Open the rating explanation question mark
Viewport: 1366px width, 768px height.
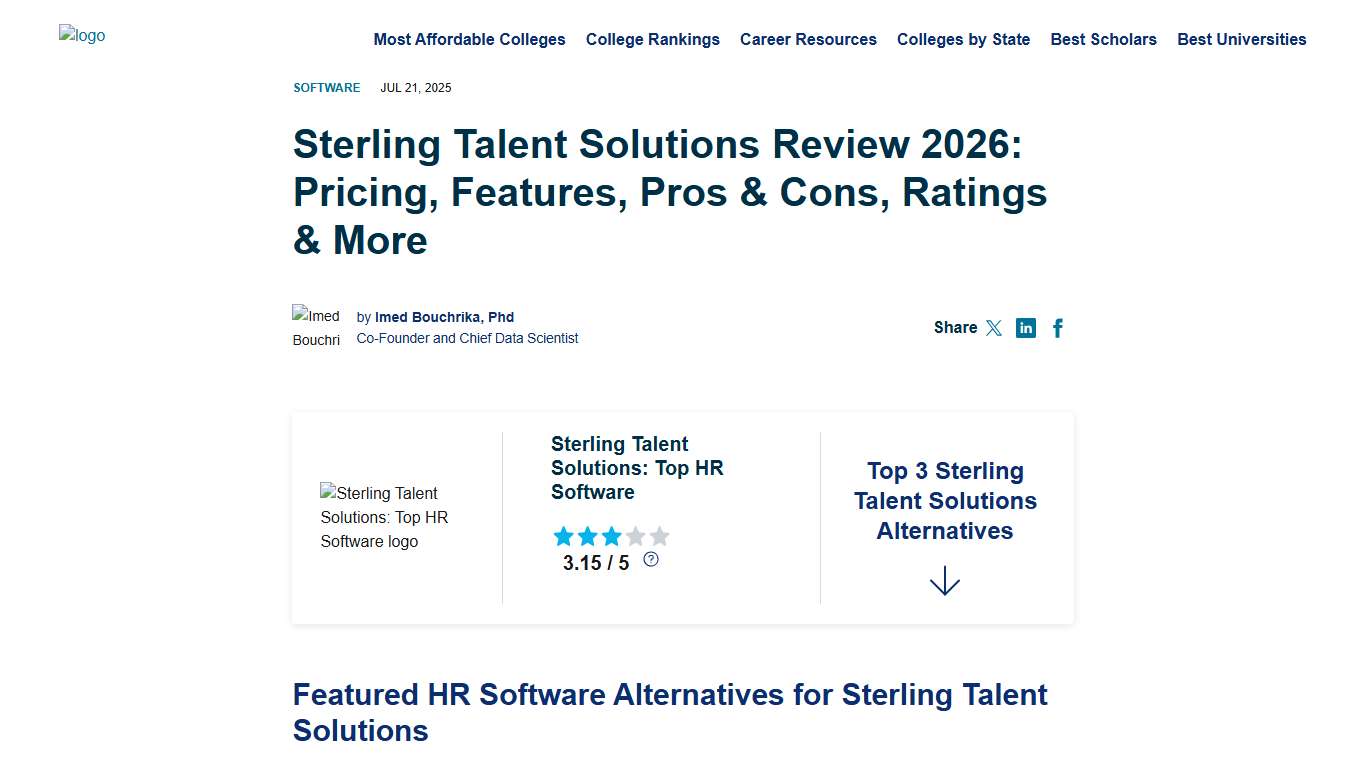pos(650,559)
